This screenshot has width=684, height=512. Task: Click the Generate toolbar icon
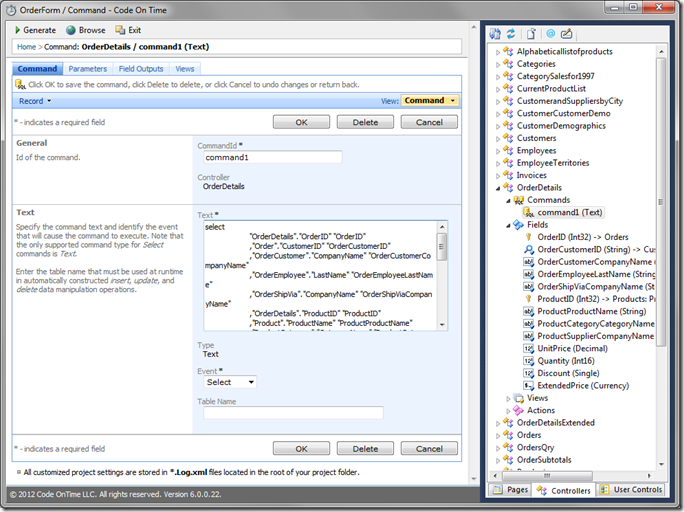click(x=18, y=30)
